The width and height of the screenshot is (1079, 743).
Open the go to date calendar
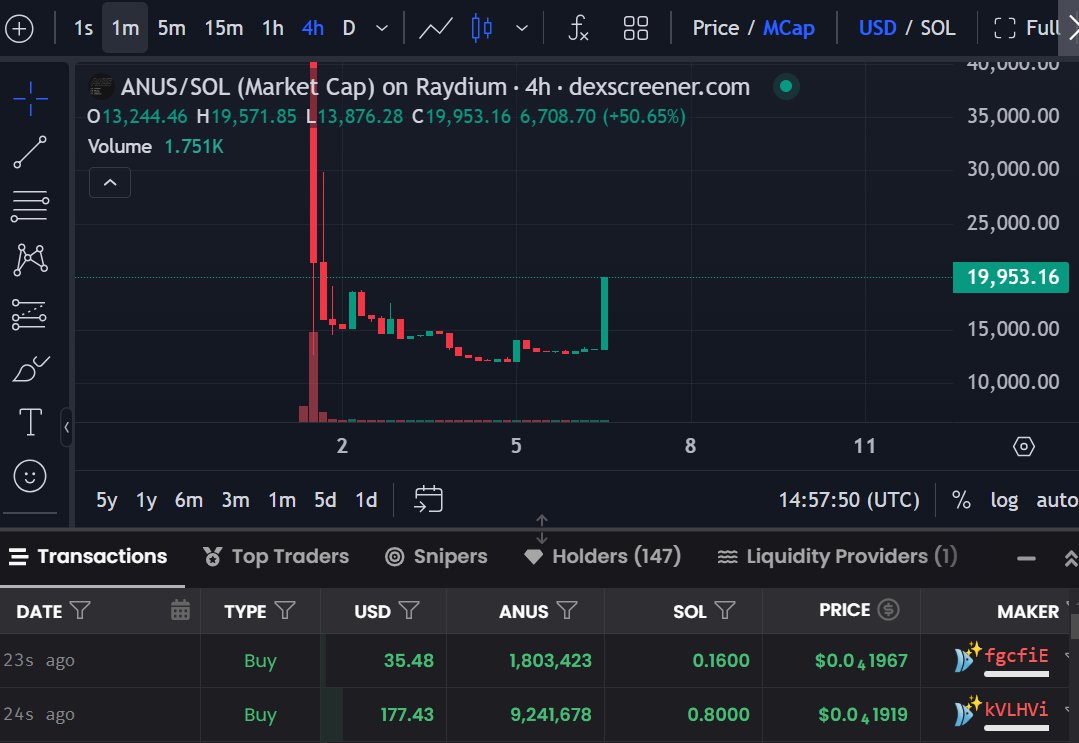point(428,499)
